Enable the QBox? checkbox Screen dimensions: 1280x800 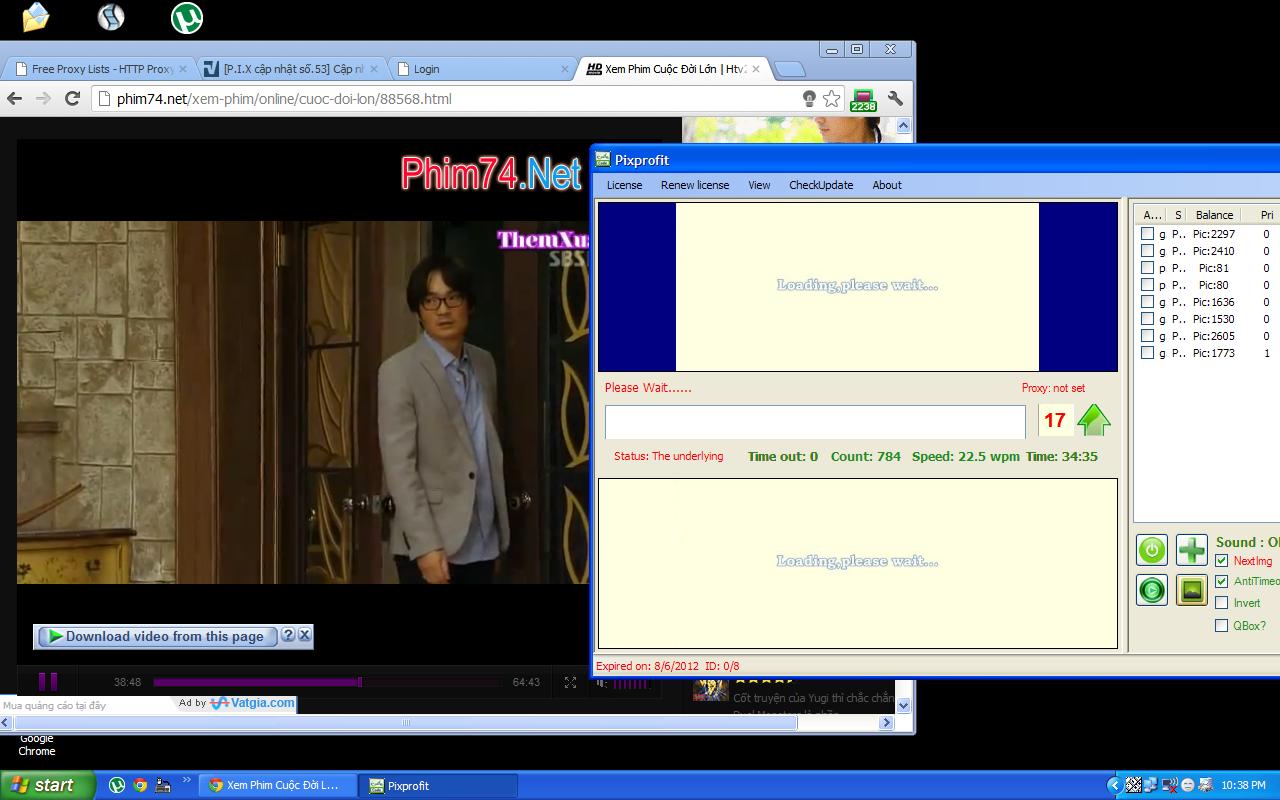tap(1221, 626)
